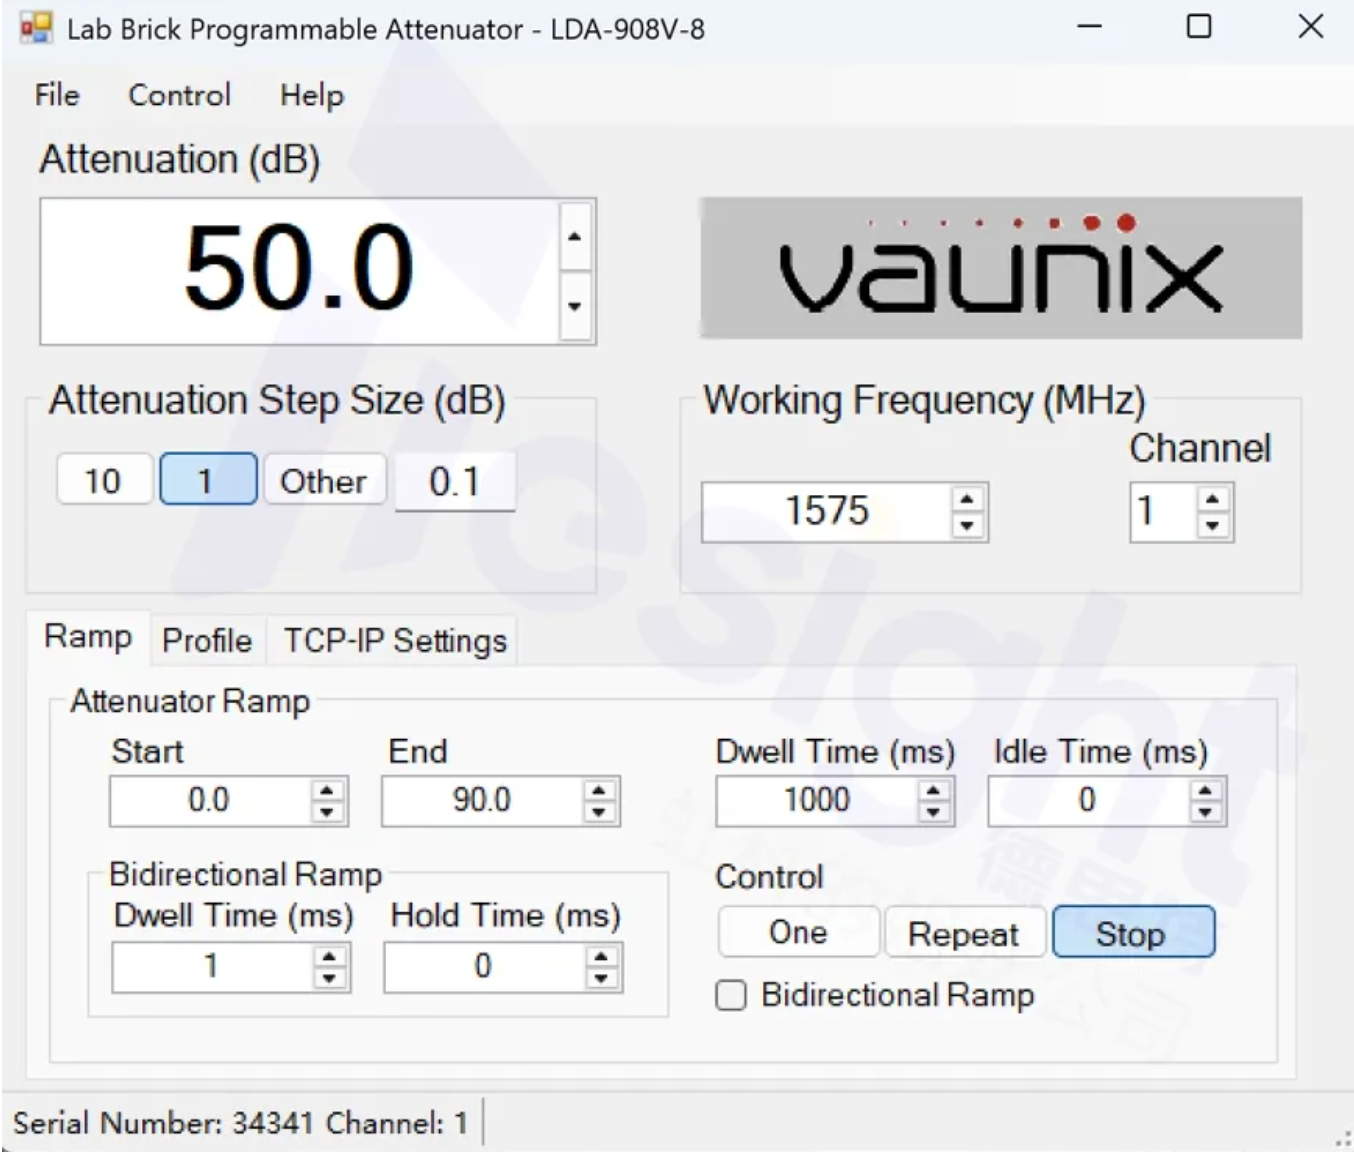The image size is (1354, 1152).
Task: Decrease the Working Frequency value
Action: 967,524
